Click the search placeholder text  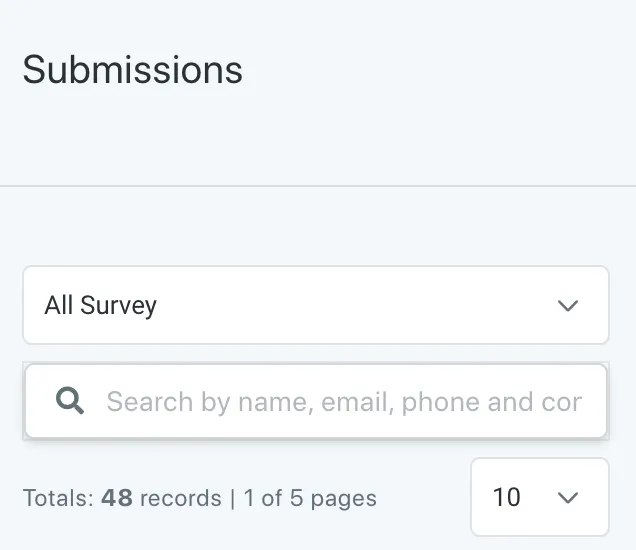click(344, 402)
